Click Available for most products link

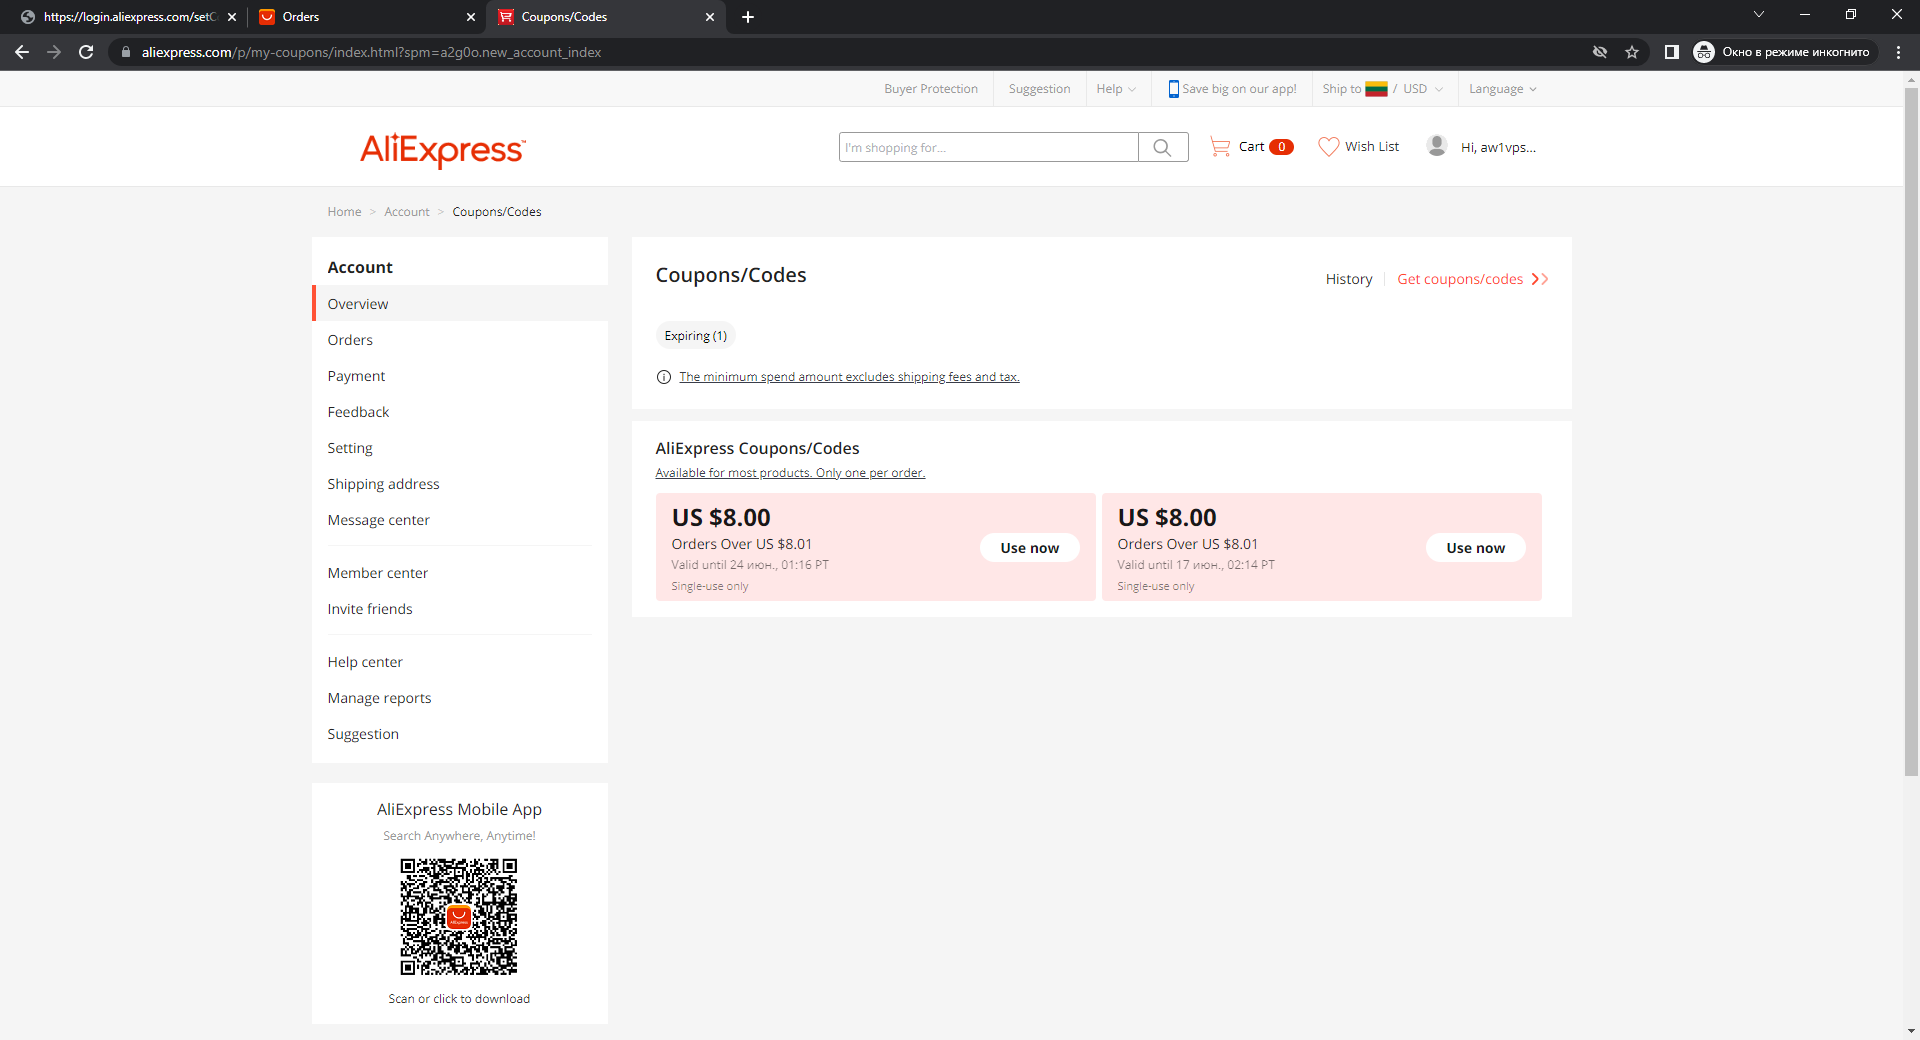790,473
